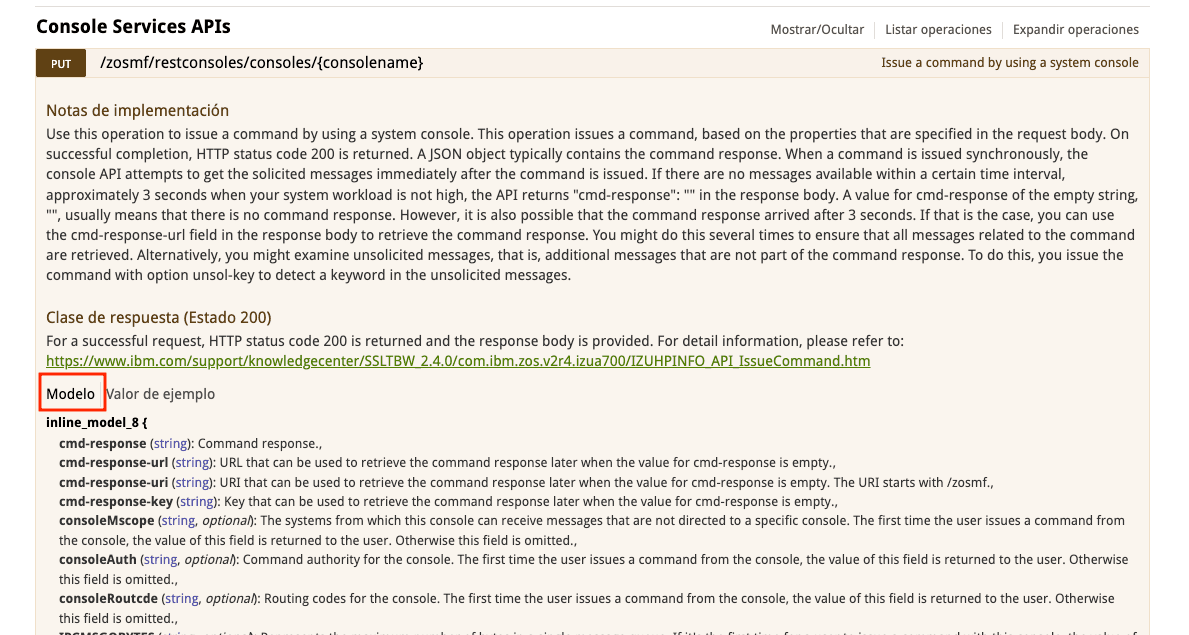Open Listar operaciones for Console Services
Image resolution: width=1189 pixels, height=635 pixels.
point(938,30)
